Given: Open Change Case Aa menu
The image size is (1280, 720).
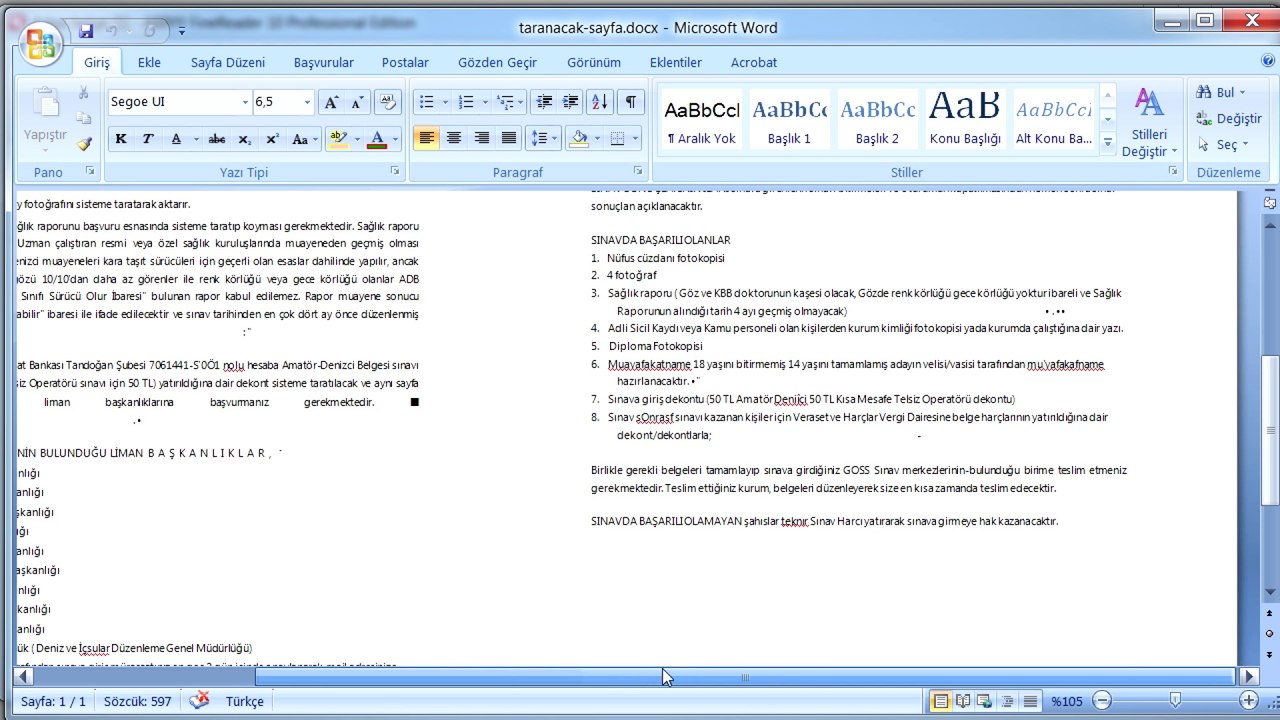Looking at the screenshot, I should point(303,139).
